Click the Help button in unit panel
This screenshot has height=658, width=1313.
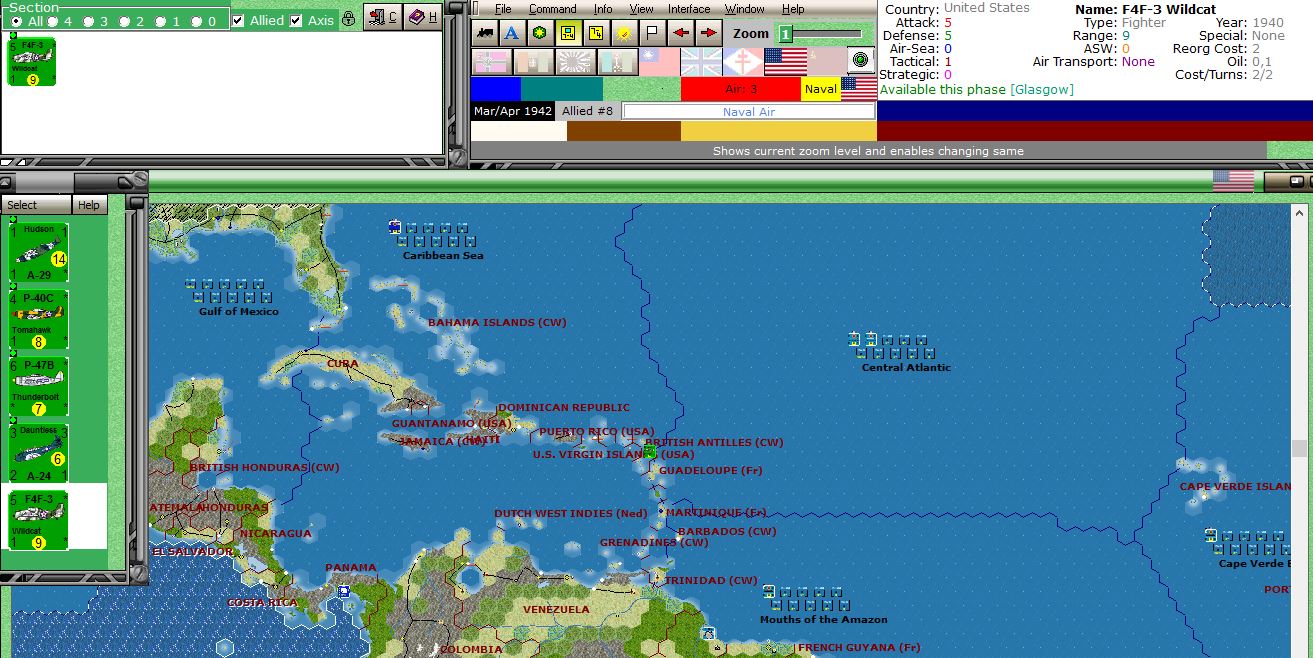(89, 205)
